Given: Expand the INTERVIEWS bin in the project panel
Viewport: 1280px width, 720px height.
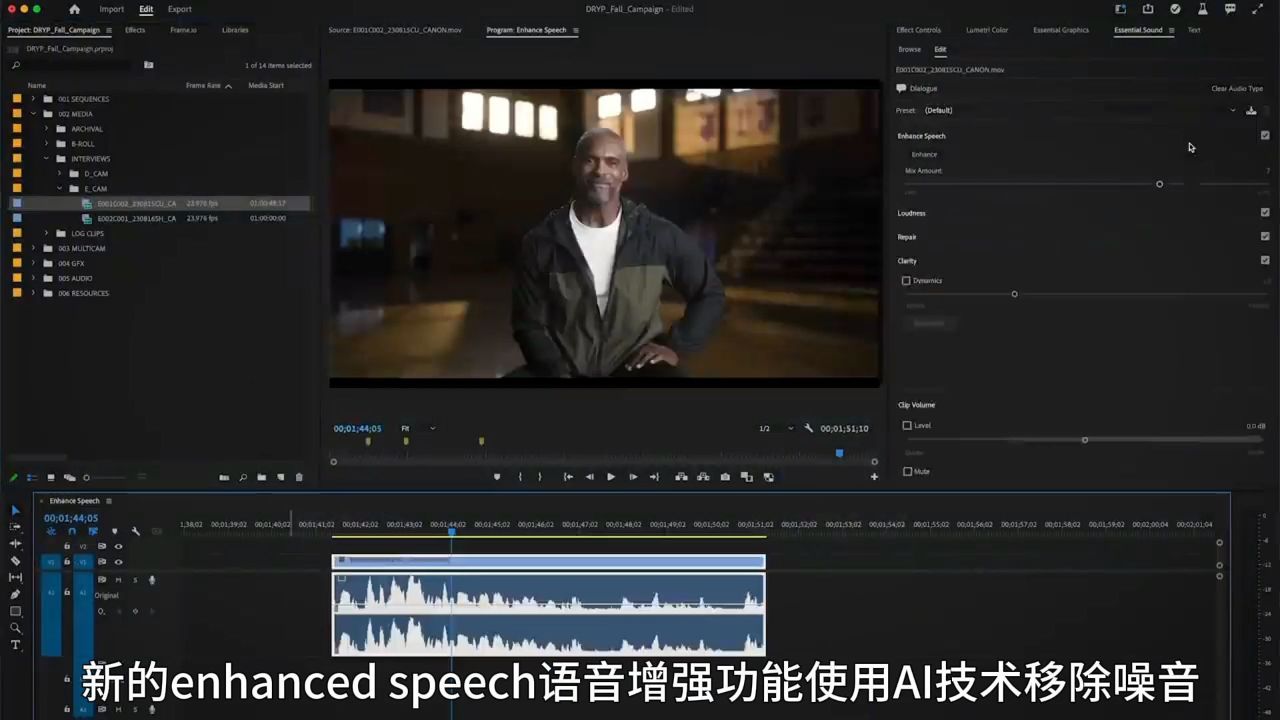Looking at the screenshot, I should tap(47, 158).
